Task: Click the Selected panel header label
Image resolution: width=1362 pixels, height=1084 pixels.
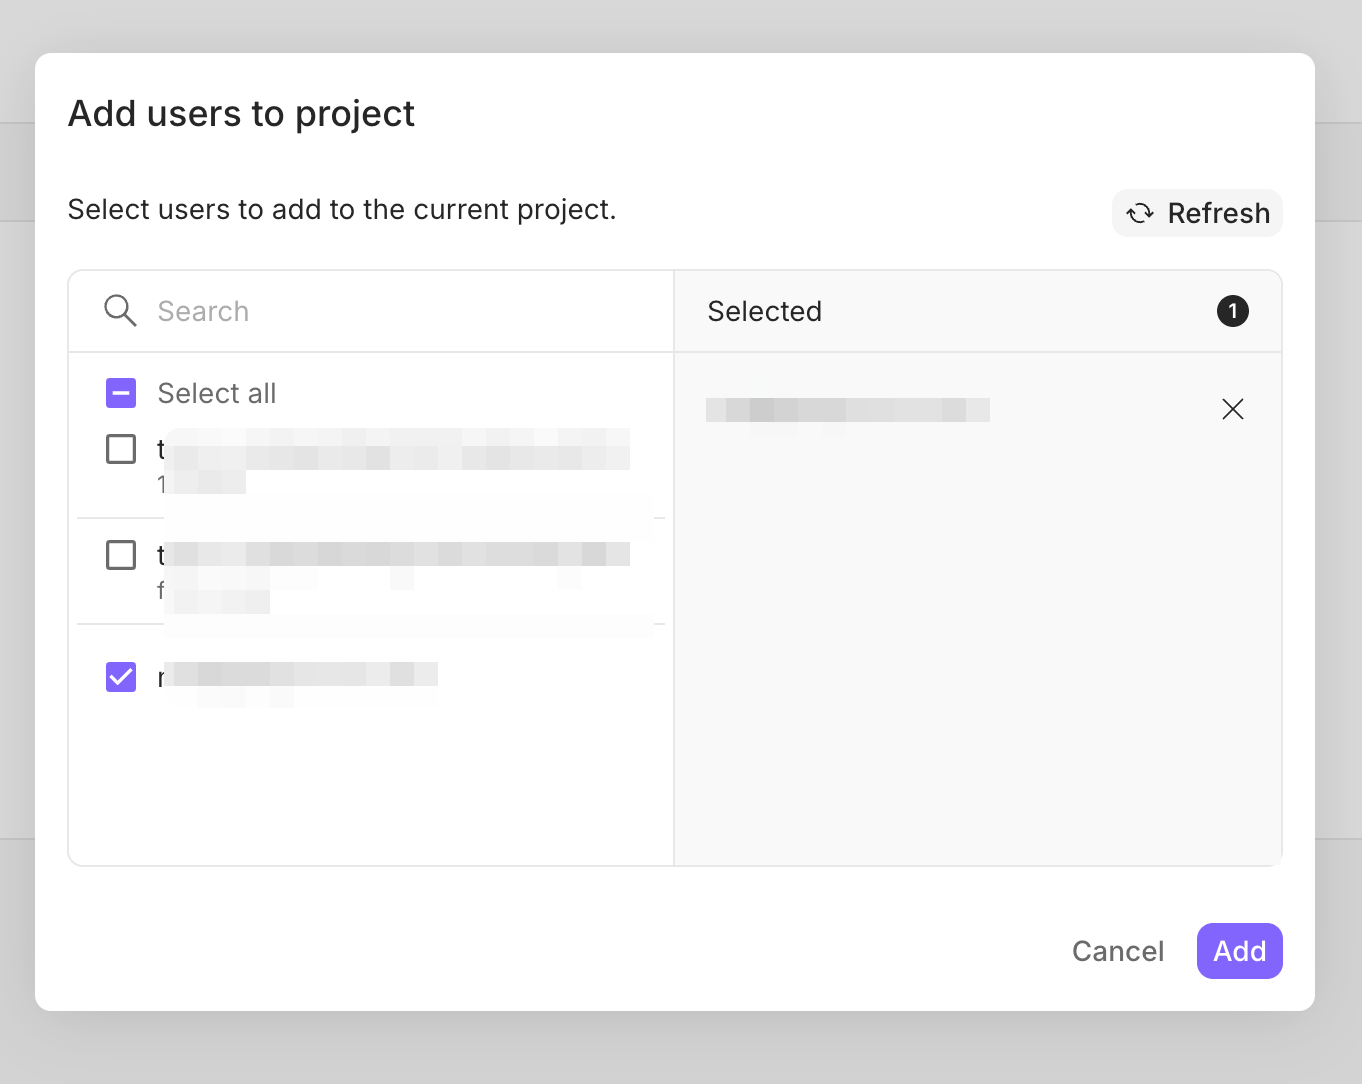Action: (x=764, y=311)
